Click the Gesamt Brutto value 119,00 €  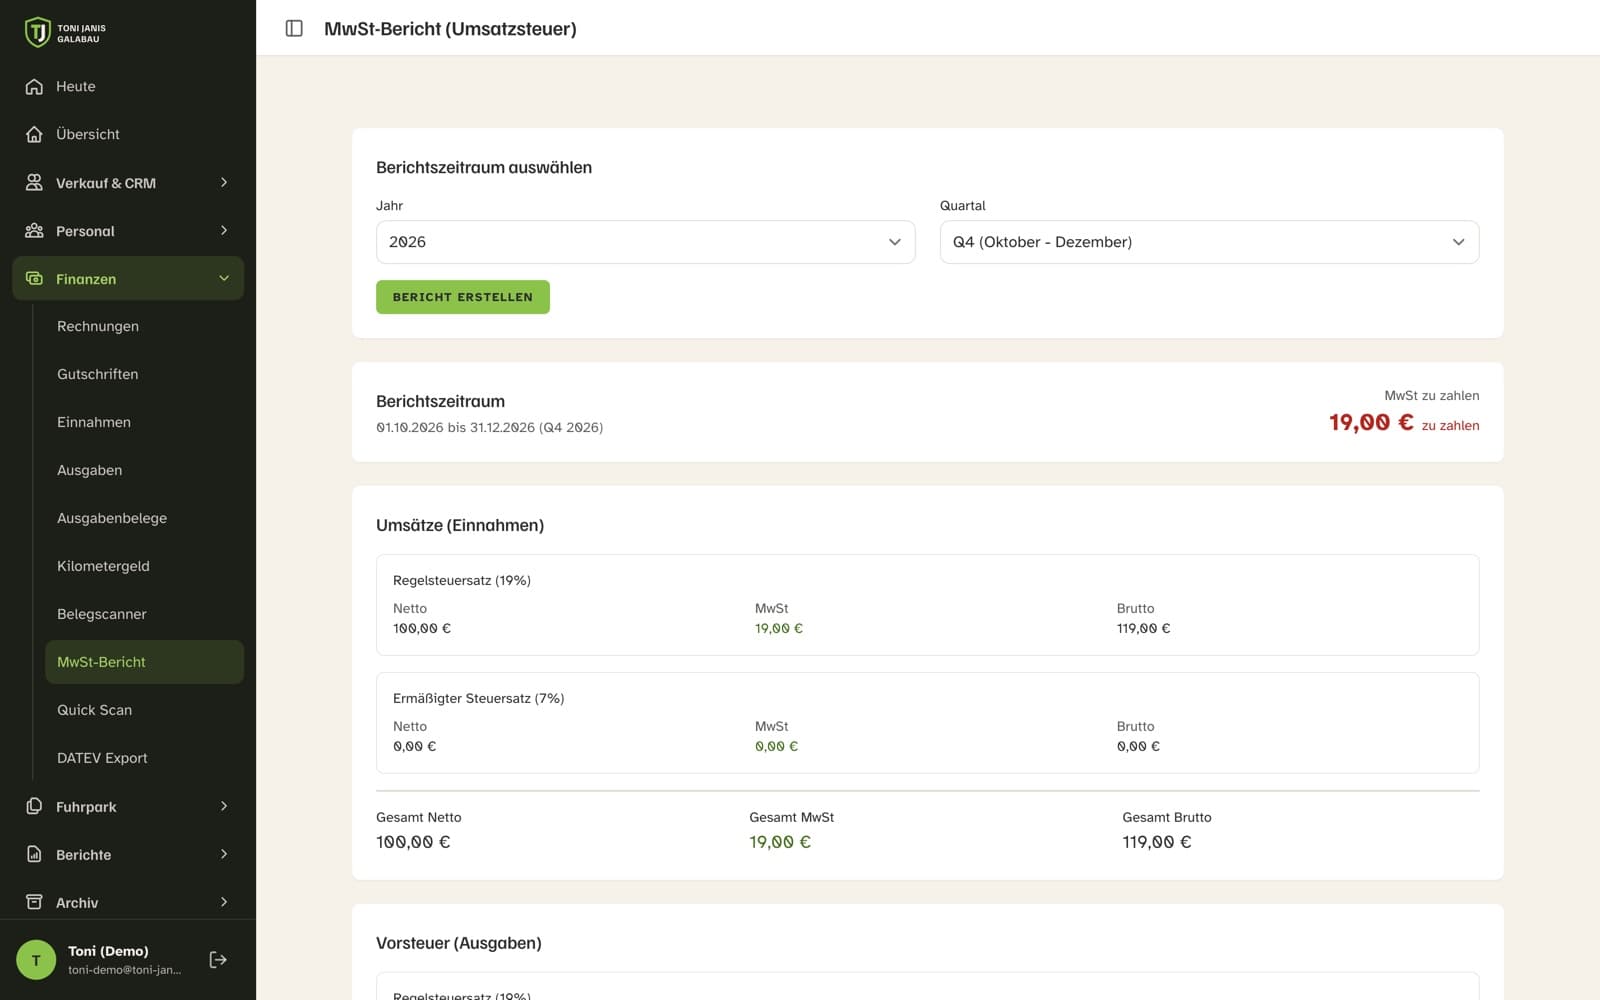click(1157, 842)
